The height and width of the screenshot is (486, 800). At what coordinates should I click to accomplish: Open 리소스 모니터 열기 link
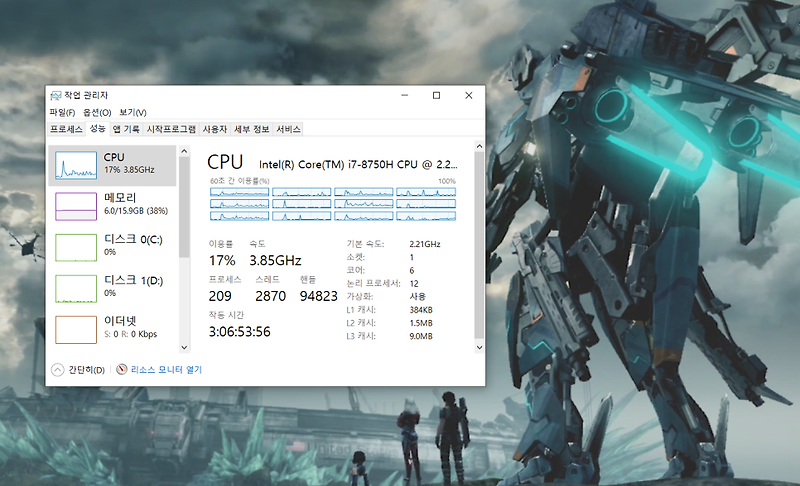coord(166,370)
